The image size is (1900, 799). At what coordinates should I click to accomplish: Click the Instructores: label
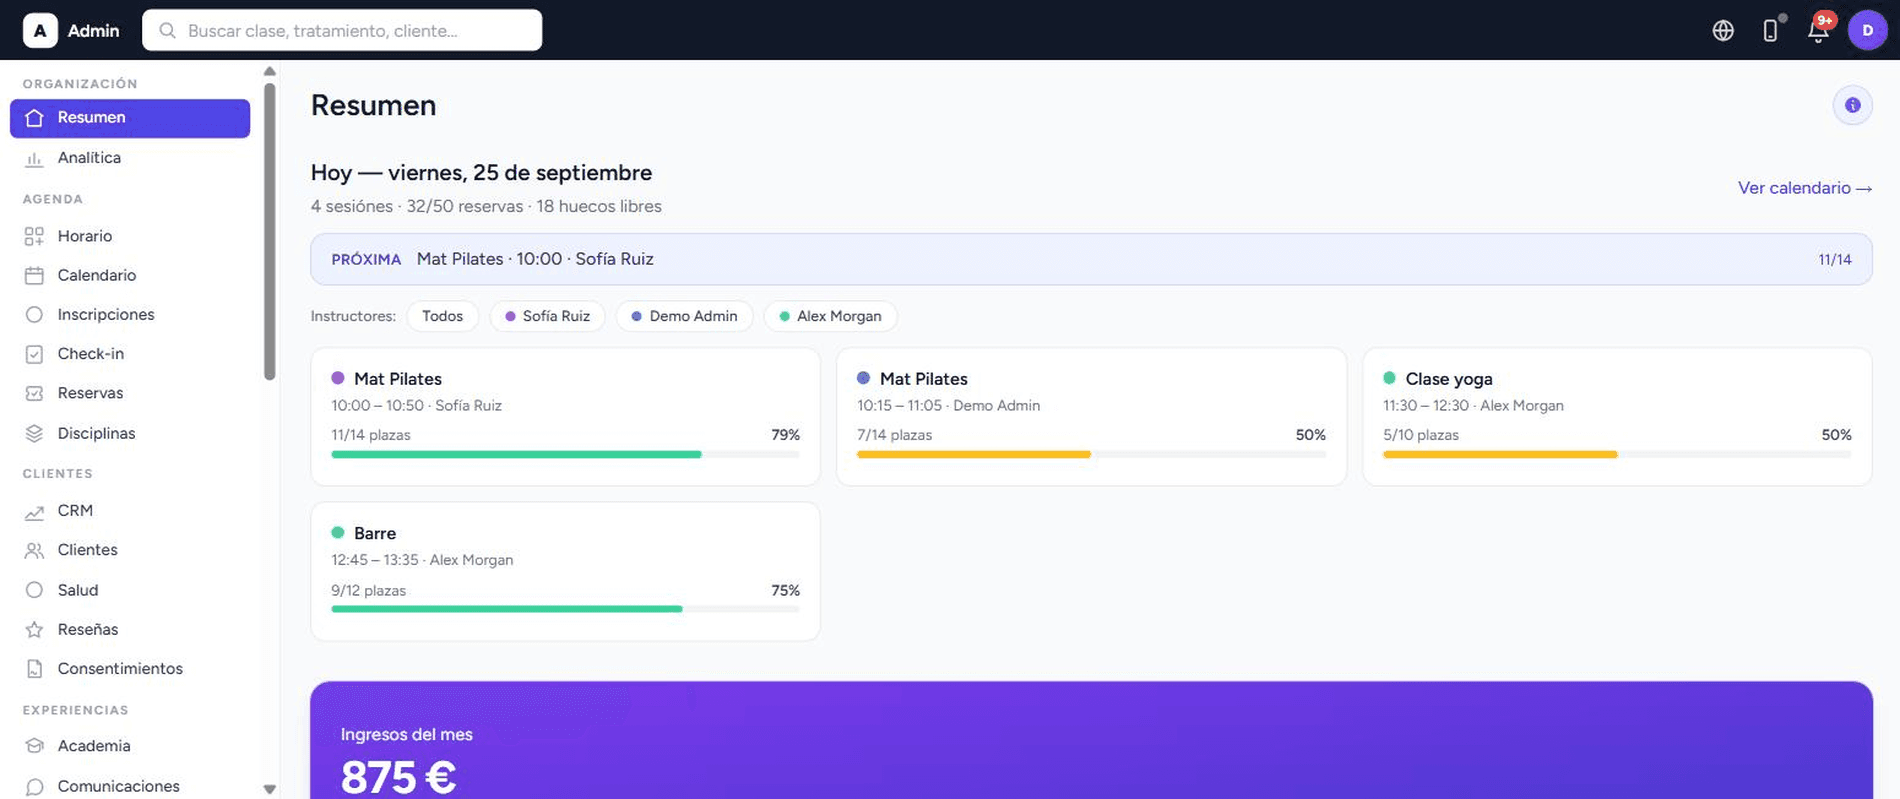coord(353,316)
